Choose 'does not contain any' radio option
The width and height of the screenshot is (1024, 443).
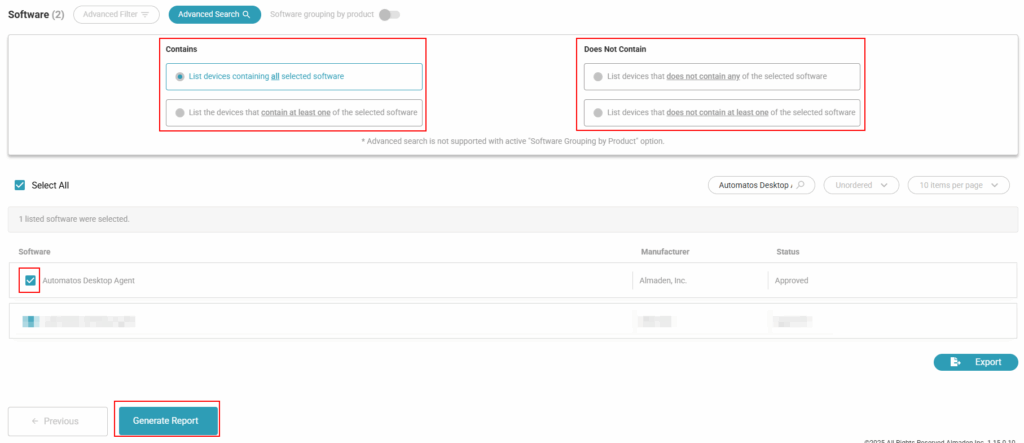598,76
